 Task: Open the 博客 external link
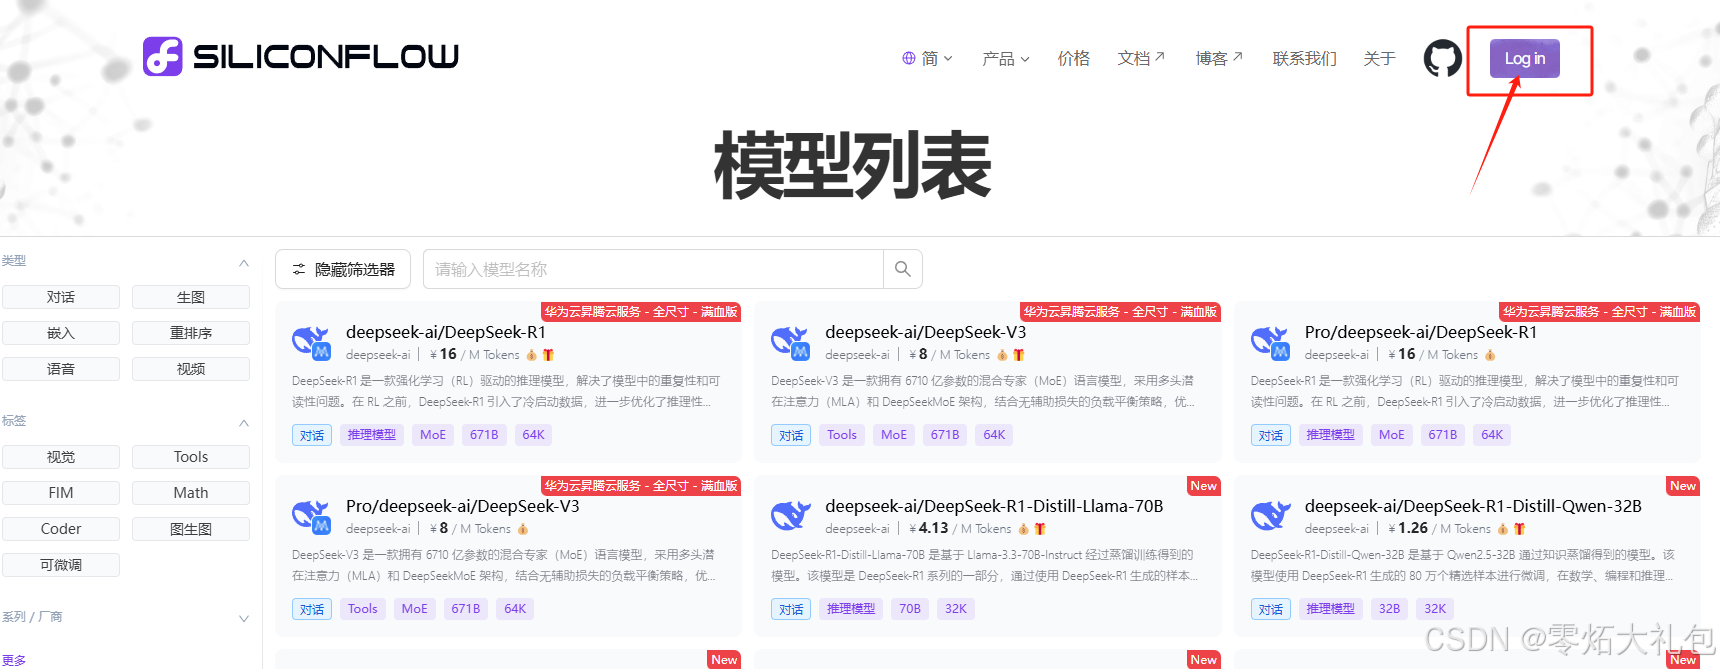point(1219,59)
